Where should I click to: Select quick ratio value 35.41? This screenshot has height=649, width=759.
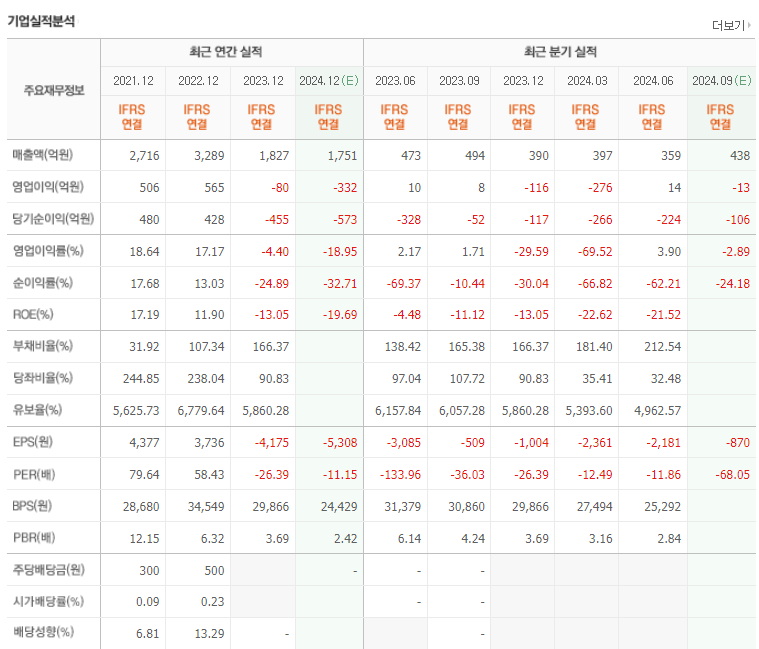597,379
